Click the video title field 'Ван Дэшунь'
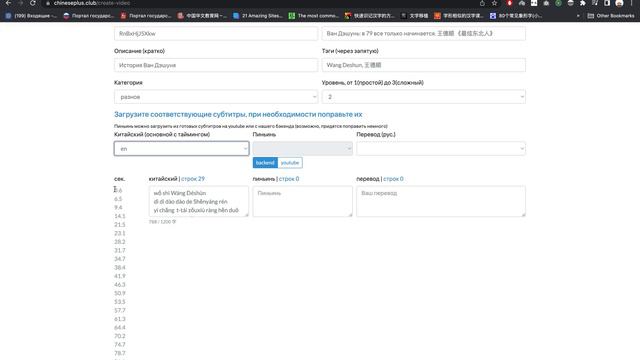Viewport: 640px width, 360px height. pyautogui.click(x=424, y=33)
